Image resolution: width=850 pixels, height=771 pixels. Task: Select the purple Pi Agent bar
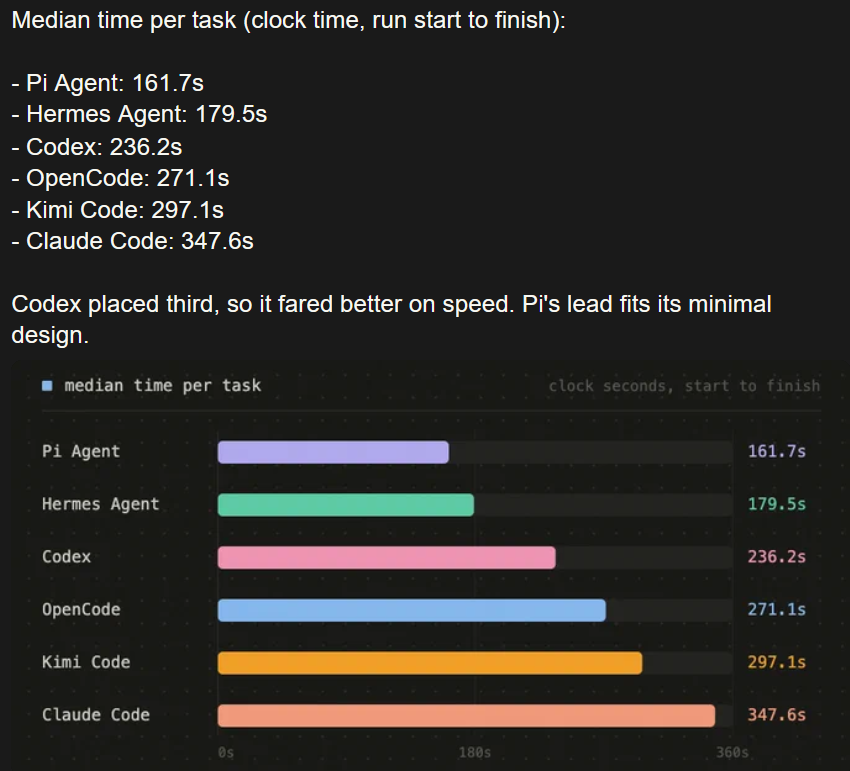tap(333, 452)
